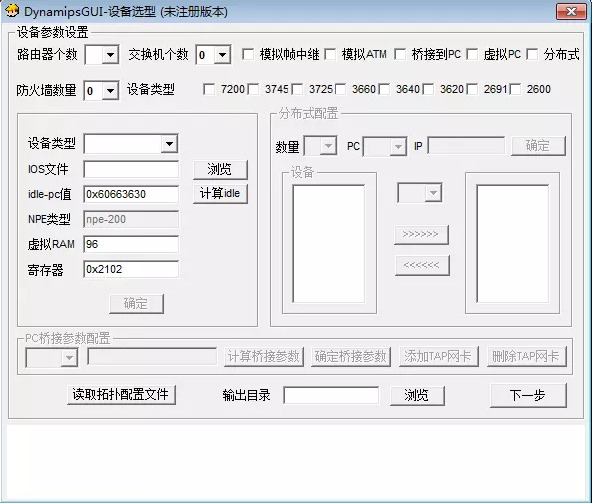Enable the 虚拟PC checkbox

click(x=472, y=54)
